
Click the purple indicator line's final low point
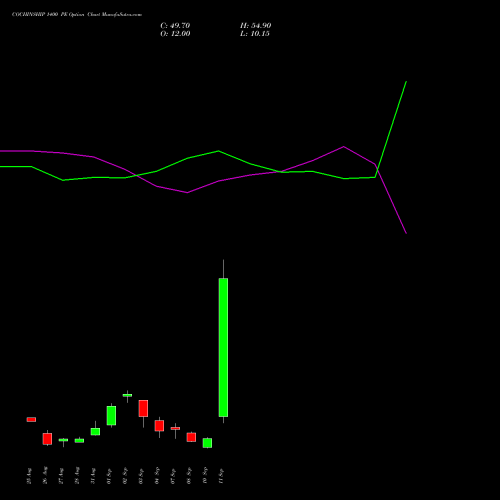point(406,233)
